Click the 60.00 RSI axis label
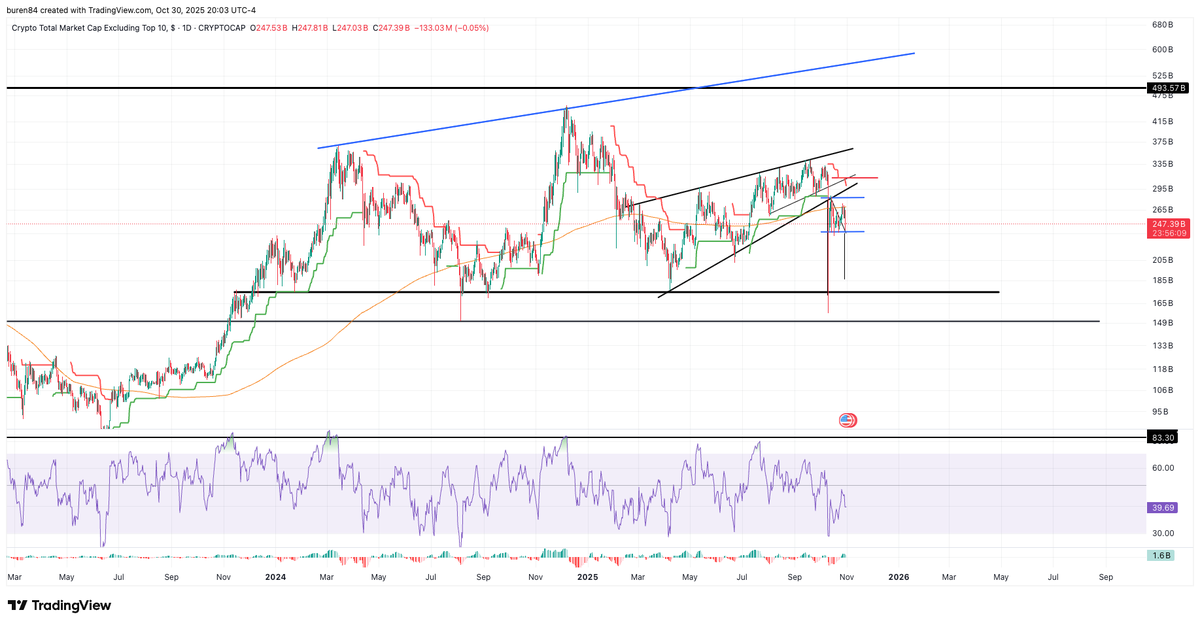 click(x=1163, y=467)
